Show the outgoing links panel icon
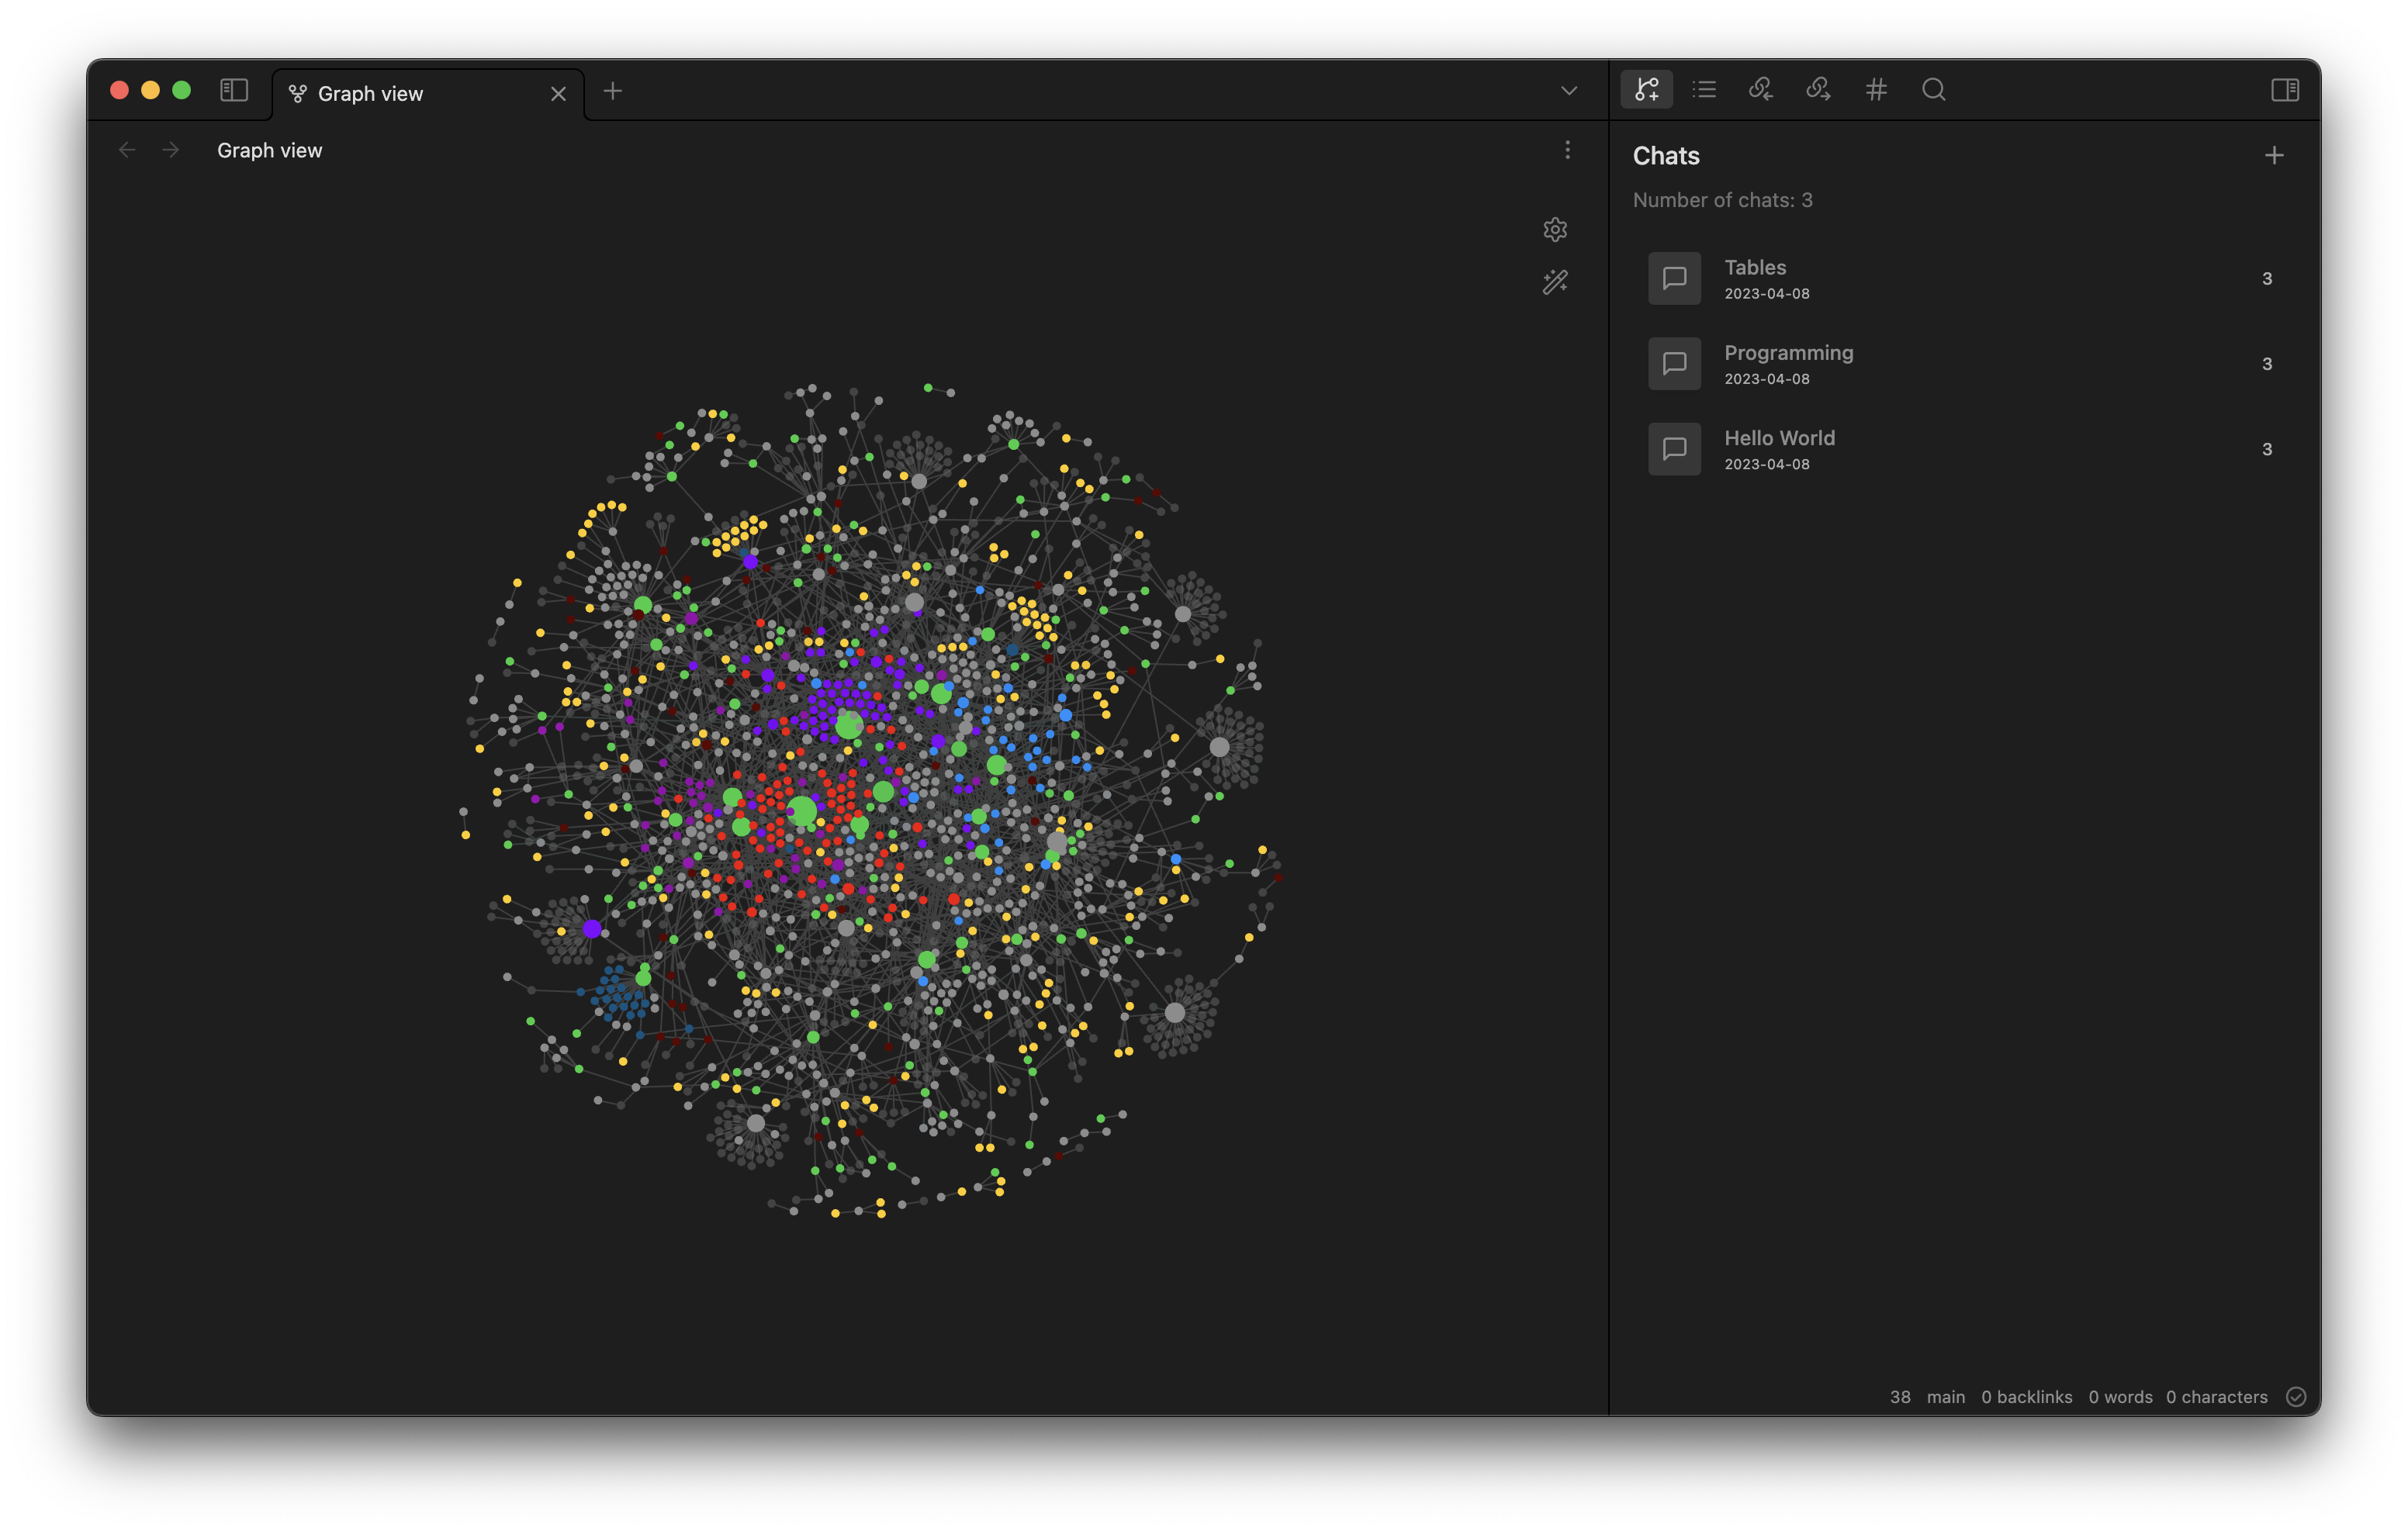The image size is (2408, 1531). pos(1818,90)
